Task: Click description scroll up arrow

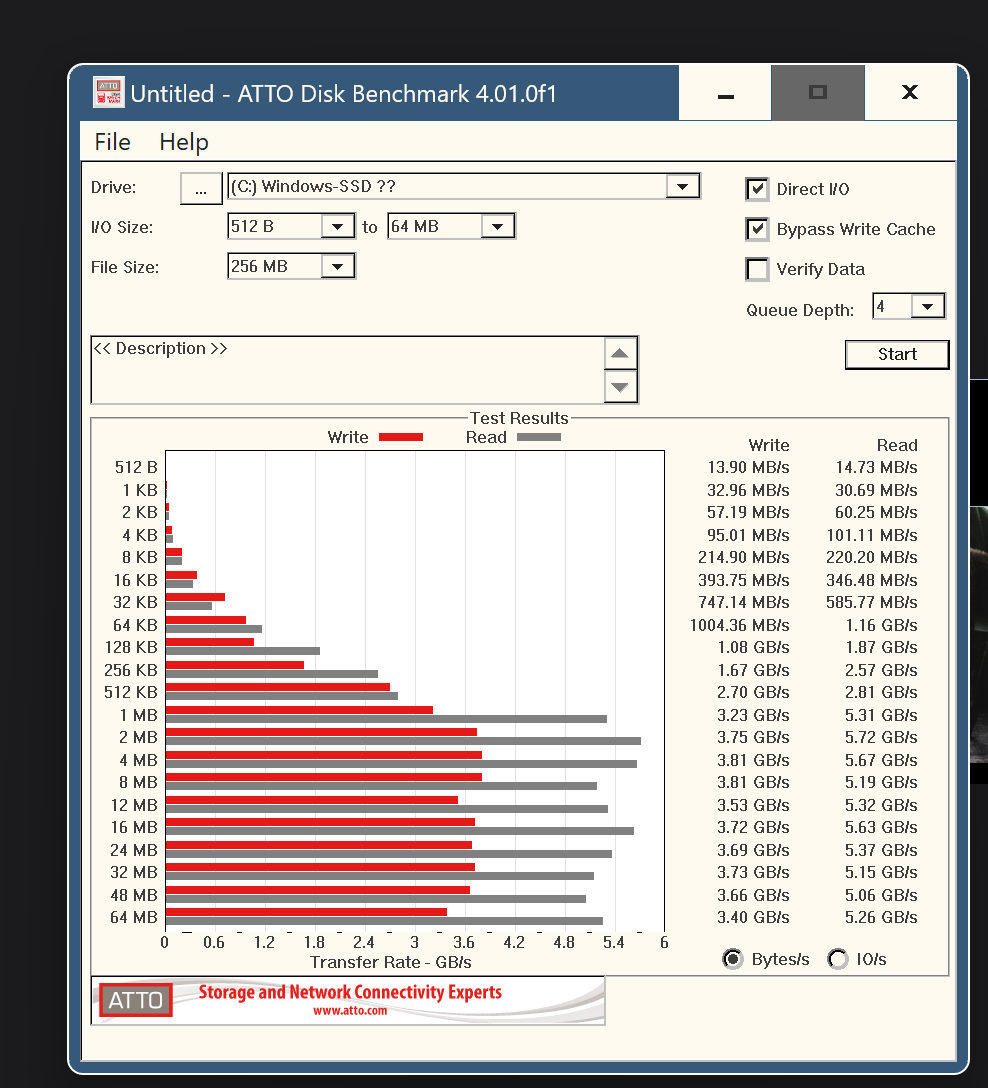Action: pos(620,354)
